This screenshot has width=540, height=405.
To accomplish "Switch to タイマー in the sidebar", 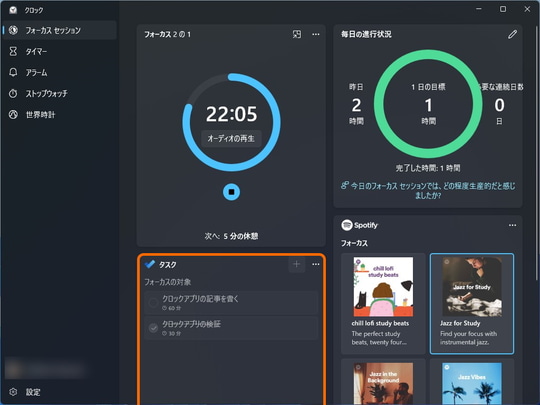I will (59, 52).
